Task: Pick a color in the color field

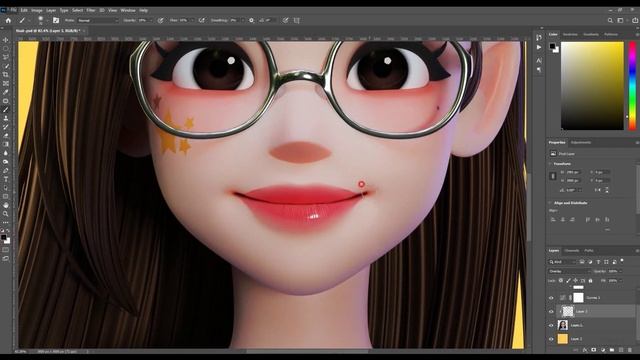Action: click(592, 86)
